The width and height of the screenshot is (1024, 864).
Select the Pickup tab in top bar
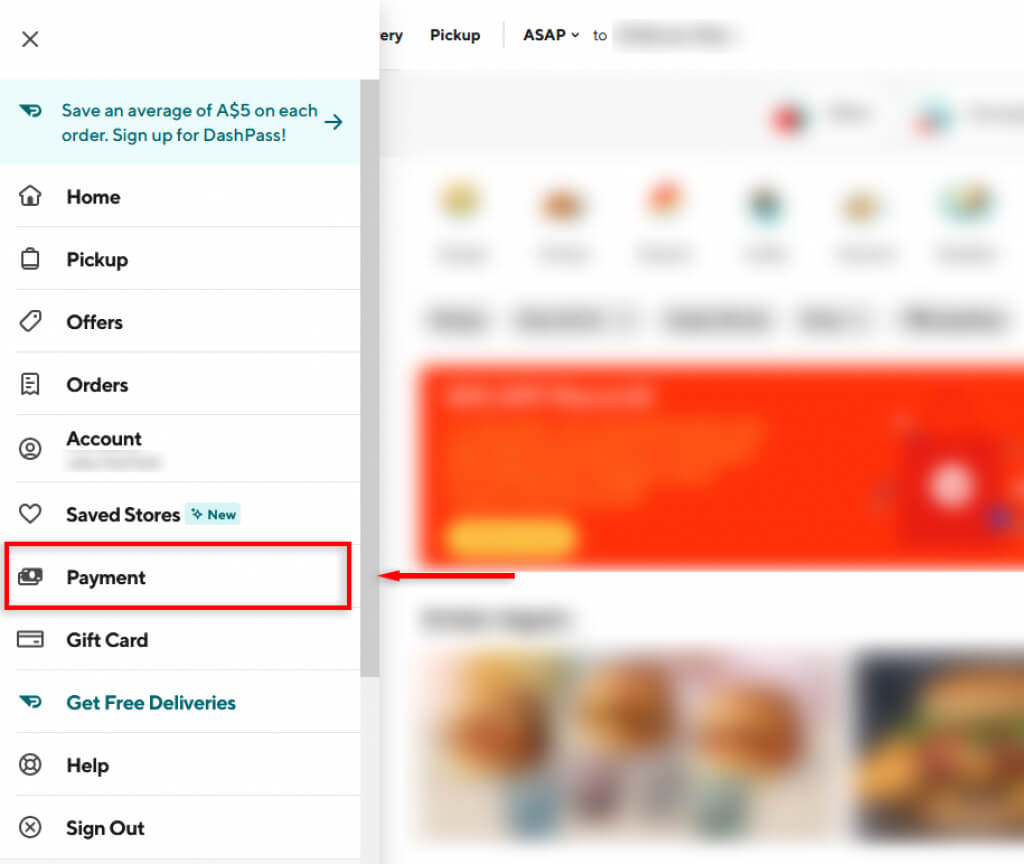(455, 35)
